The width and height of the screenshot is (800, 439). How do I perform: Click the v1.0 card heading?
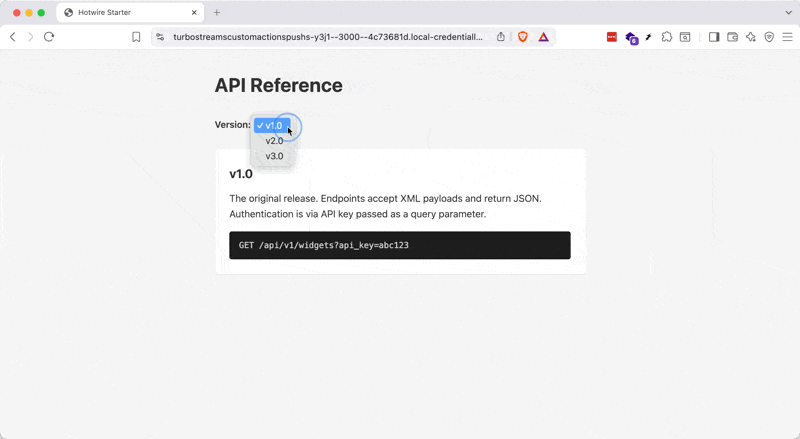(241, 174)
